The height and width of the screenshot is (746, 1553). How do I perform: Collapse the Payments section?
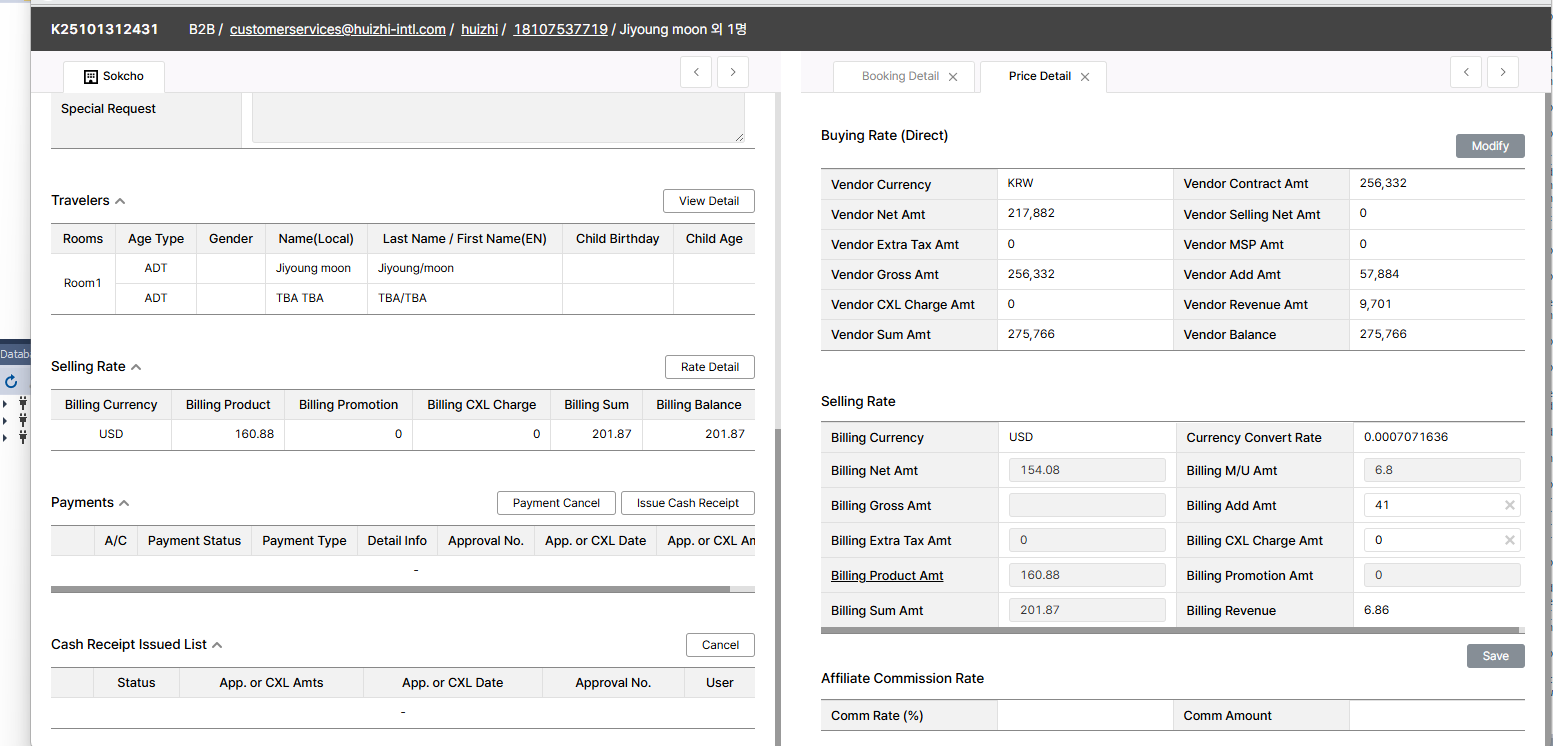click(x=124, y=503)
